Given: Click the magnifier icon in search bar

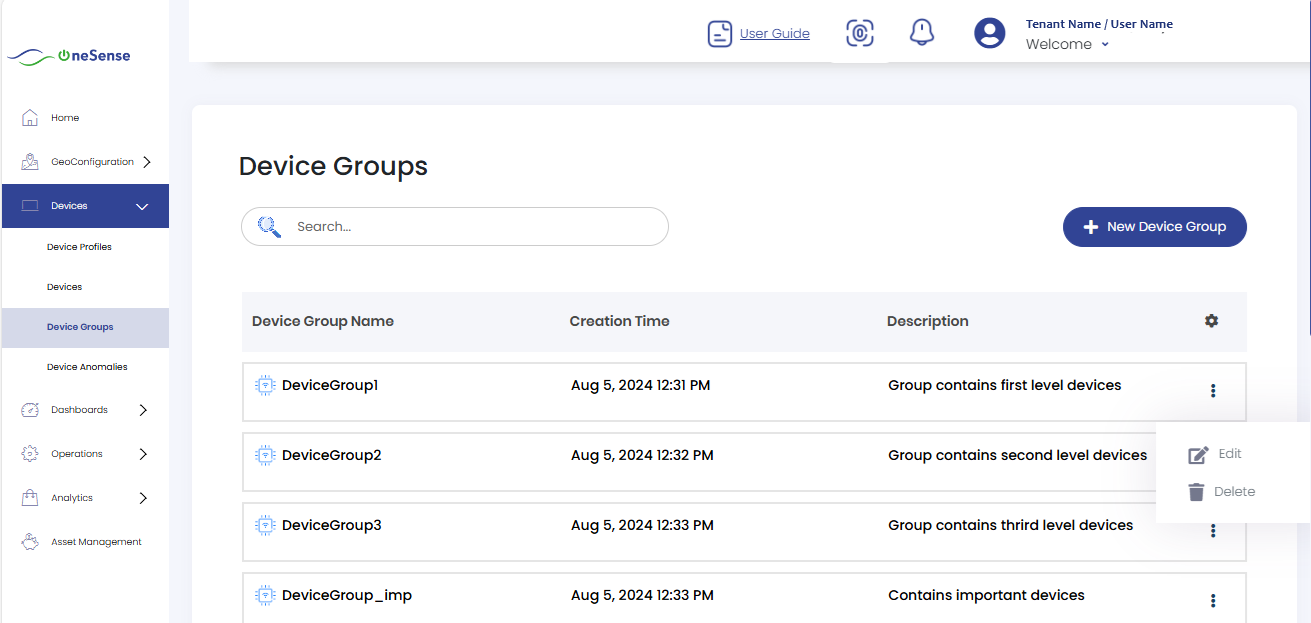Looking at the screenshot, I should (x=268, y=226).
